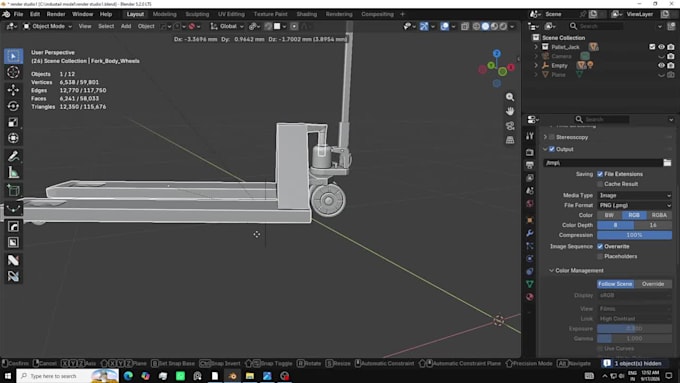This screenshot has width=680, height=383.
Task: Uncheck the Overwrite option
Action: click(x=600, y=246)
